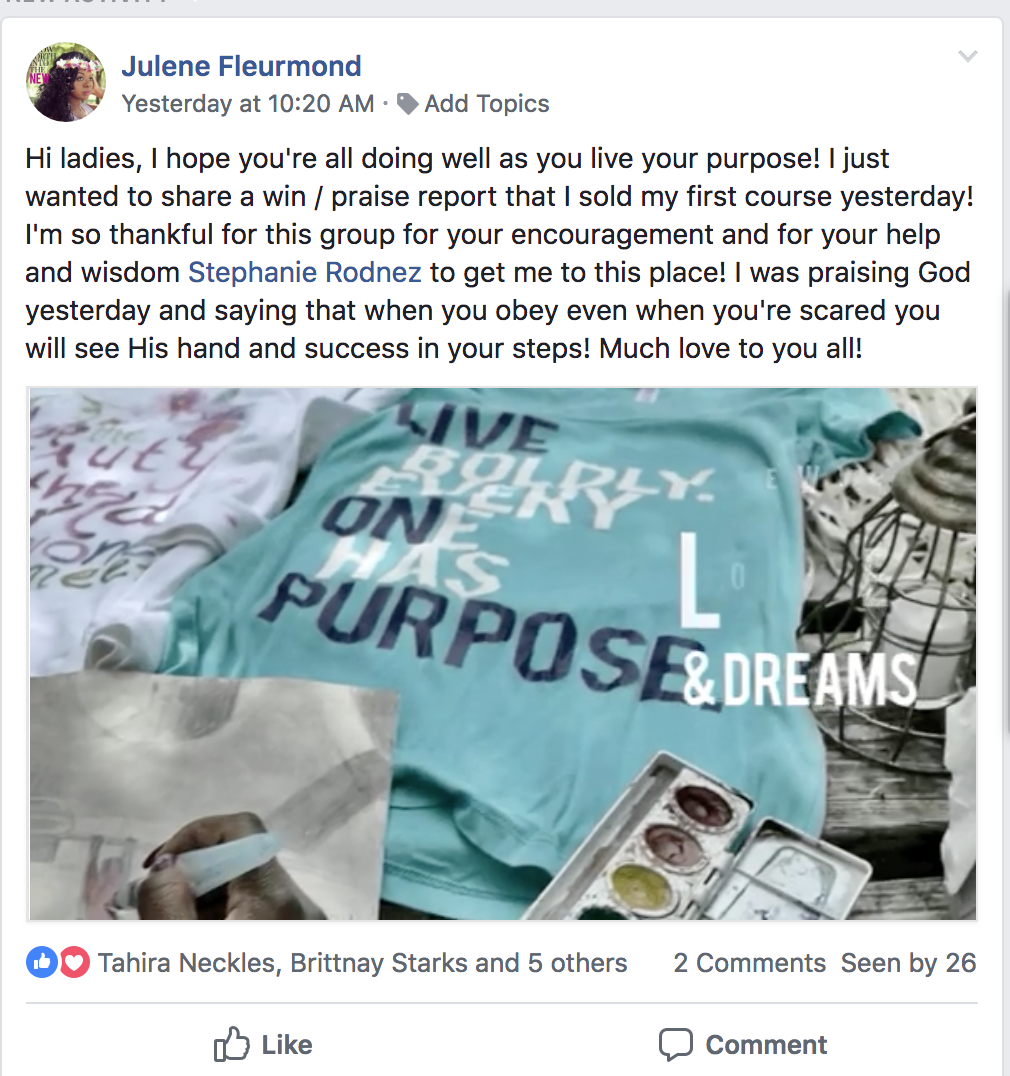
Task: Click the Add Topics tag icon
Action: tap(408, 104)
